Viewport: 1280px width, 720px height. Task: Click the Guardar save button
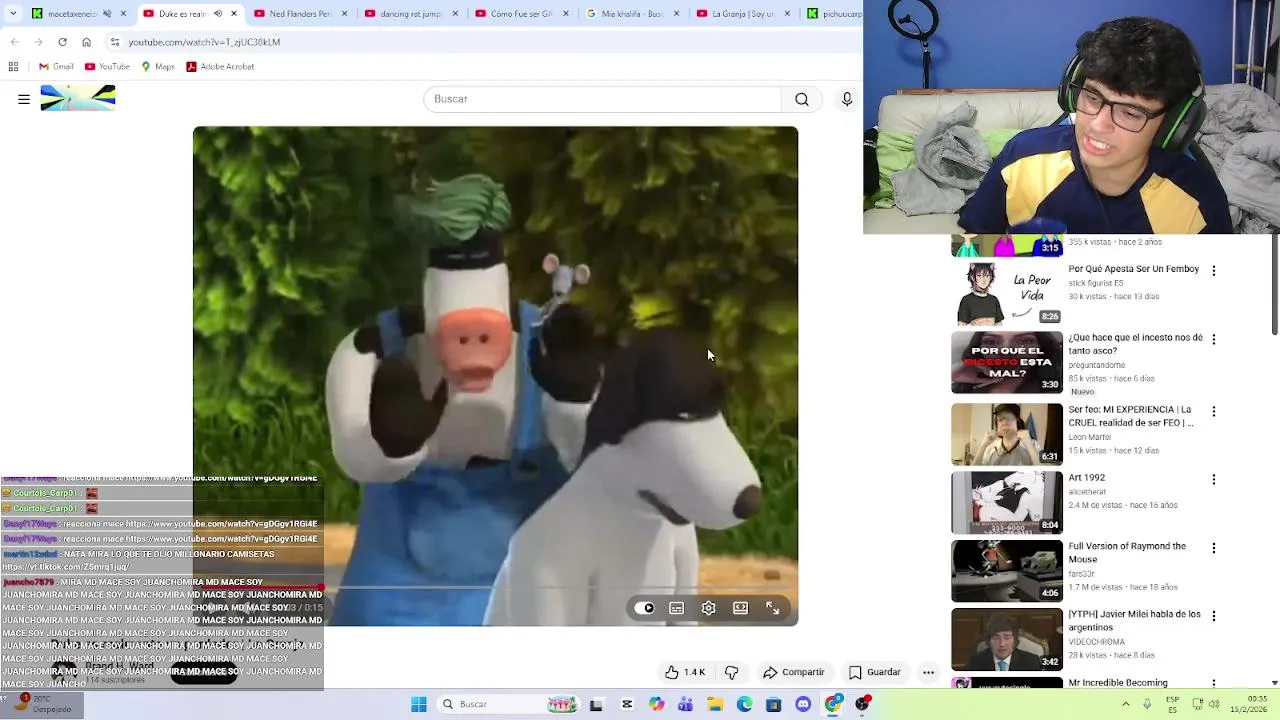pyautogui.click(x=875, y=672)
